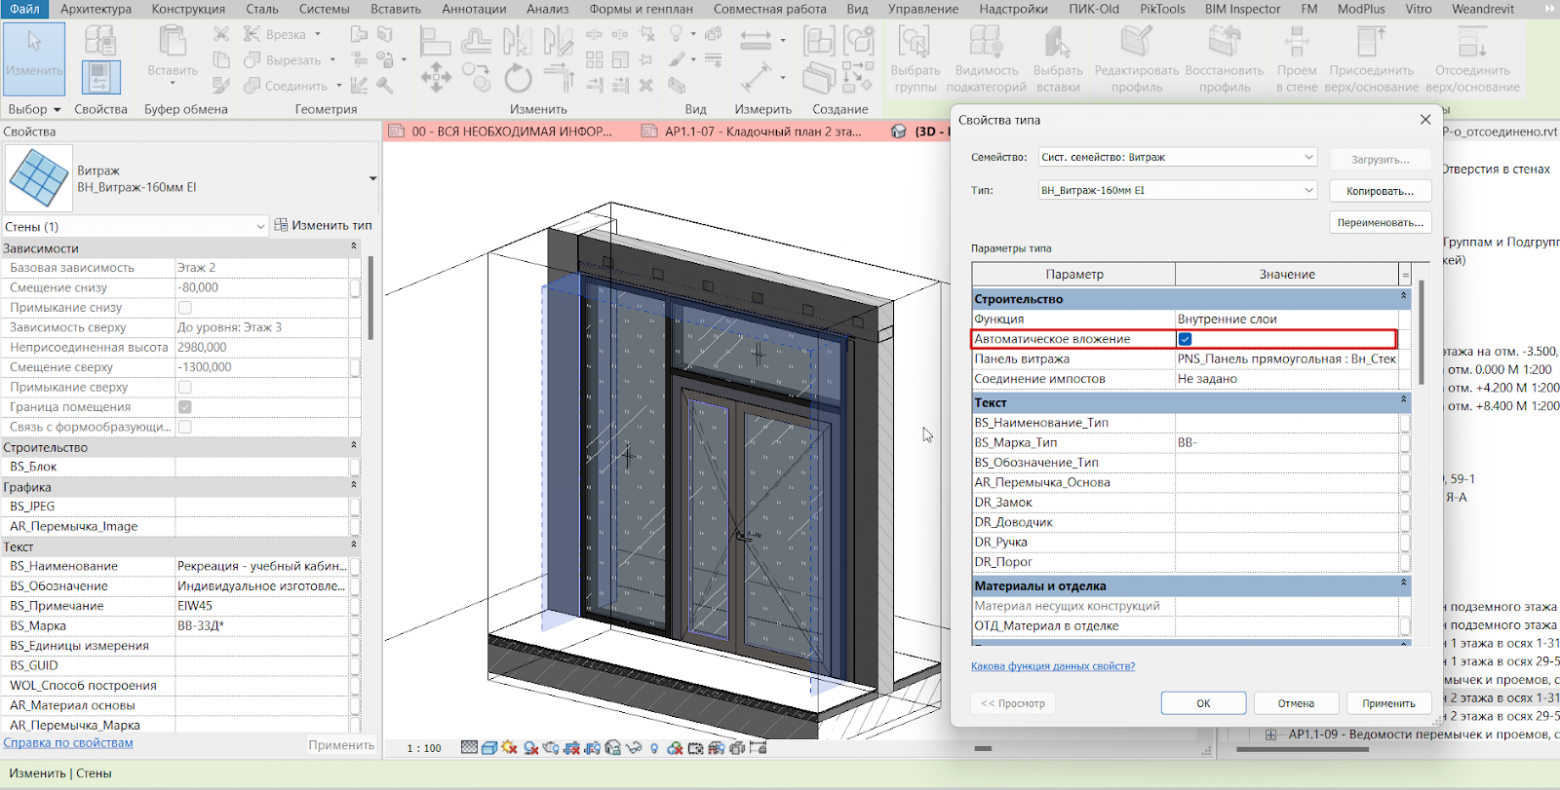This screenshot has width=1560, height=790.
Task: Open the Стены (1) filter dropdown
Action: (135, 227)
